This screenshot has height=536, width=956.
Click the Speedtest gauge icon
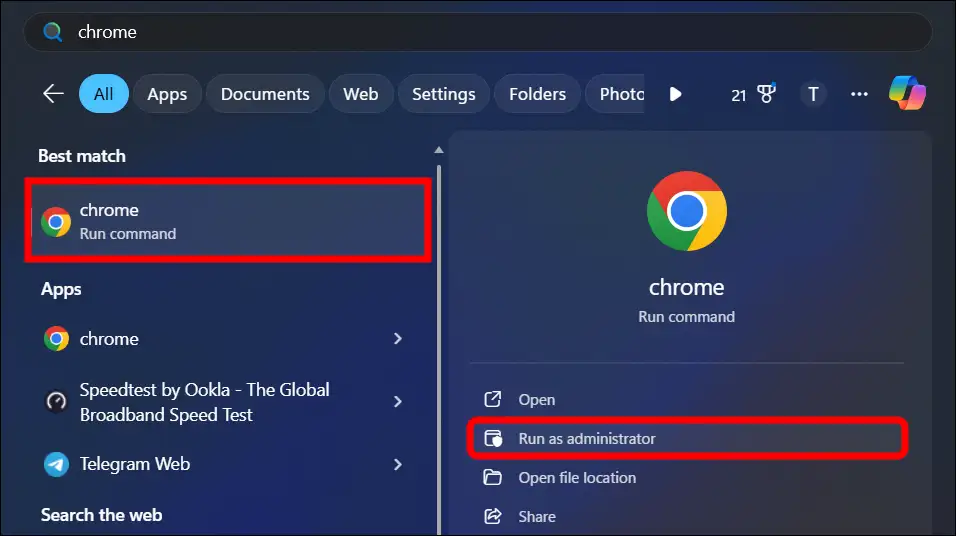pyautogui.click(x=56, y=402)
